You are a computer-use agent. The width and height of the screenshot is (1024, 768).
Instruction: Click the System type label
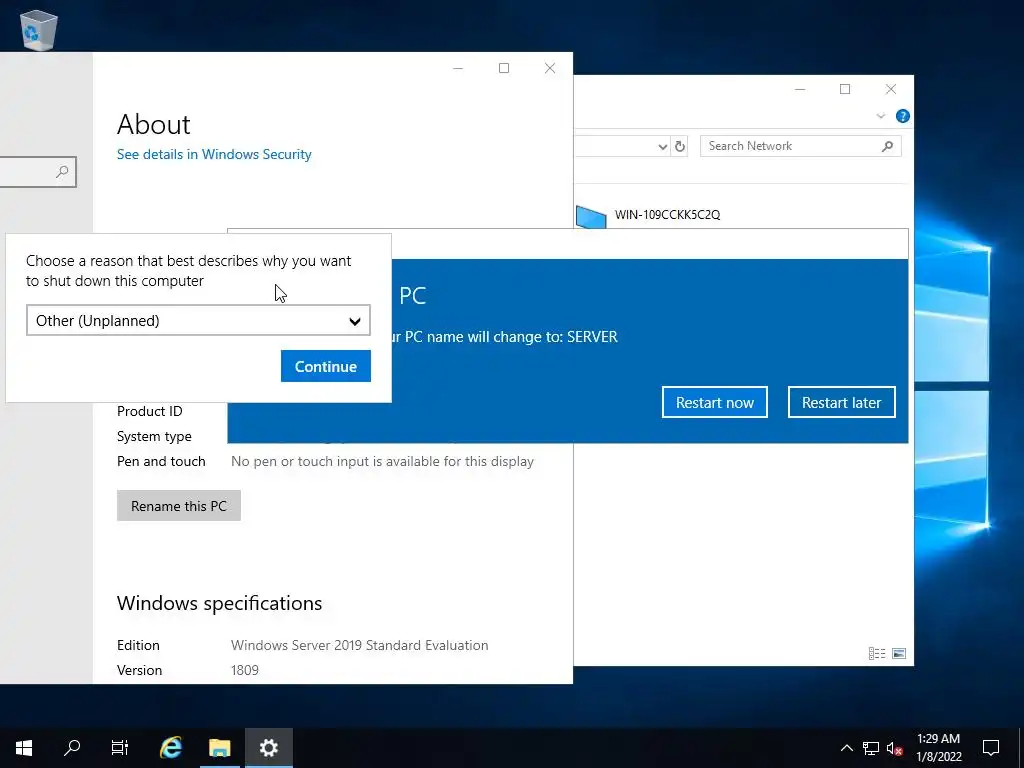click(x=154, y=436)
